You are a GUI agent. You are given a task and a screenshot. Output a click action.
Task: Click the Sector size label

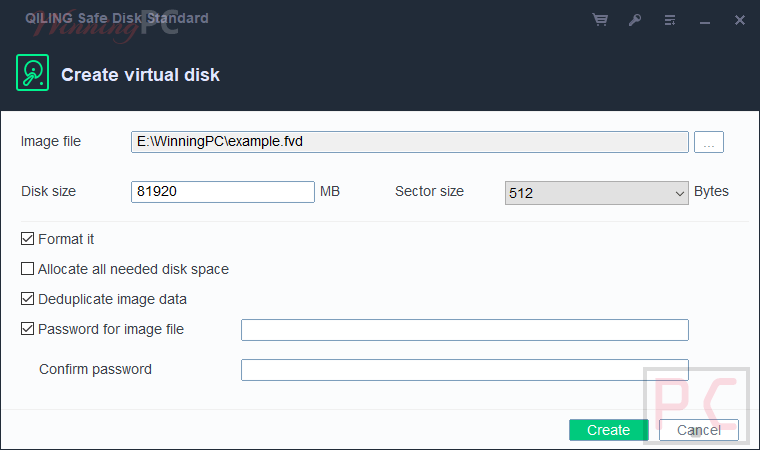click(429, 191)
